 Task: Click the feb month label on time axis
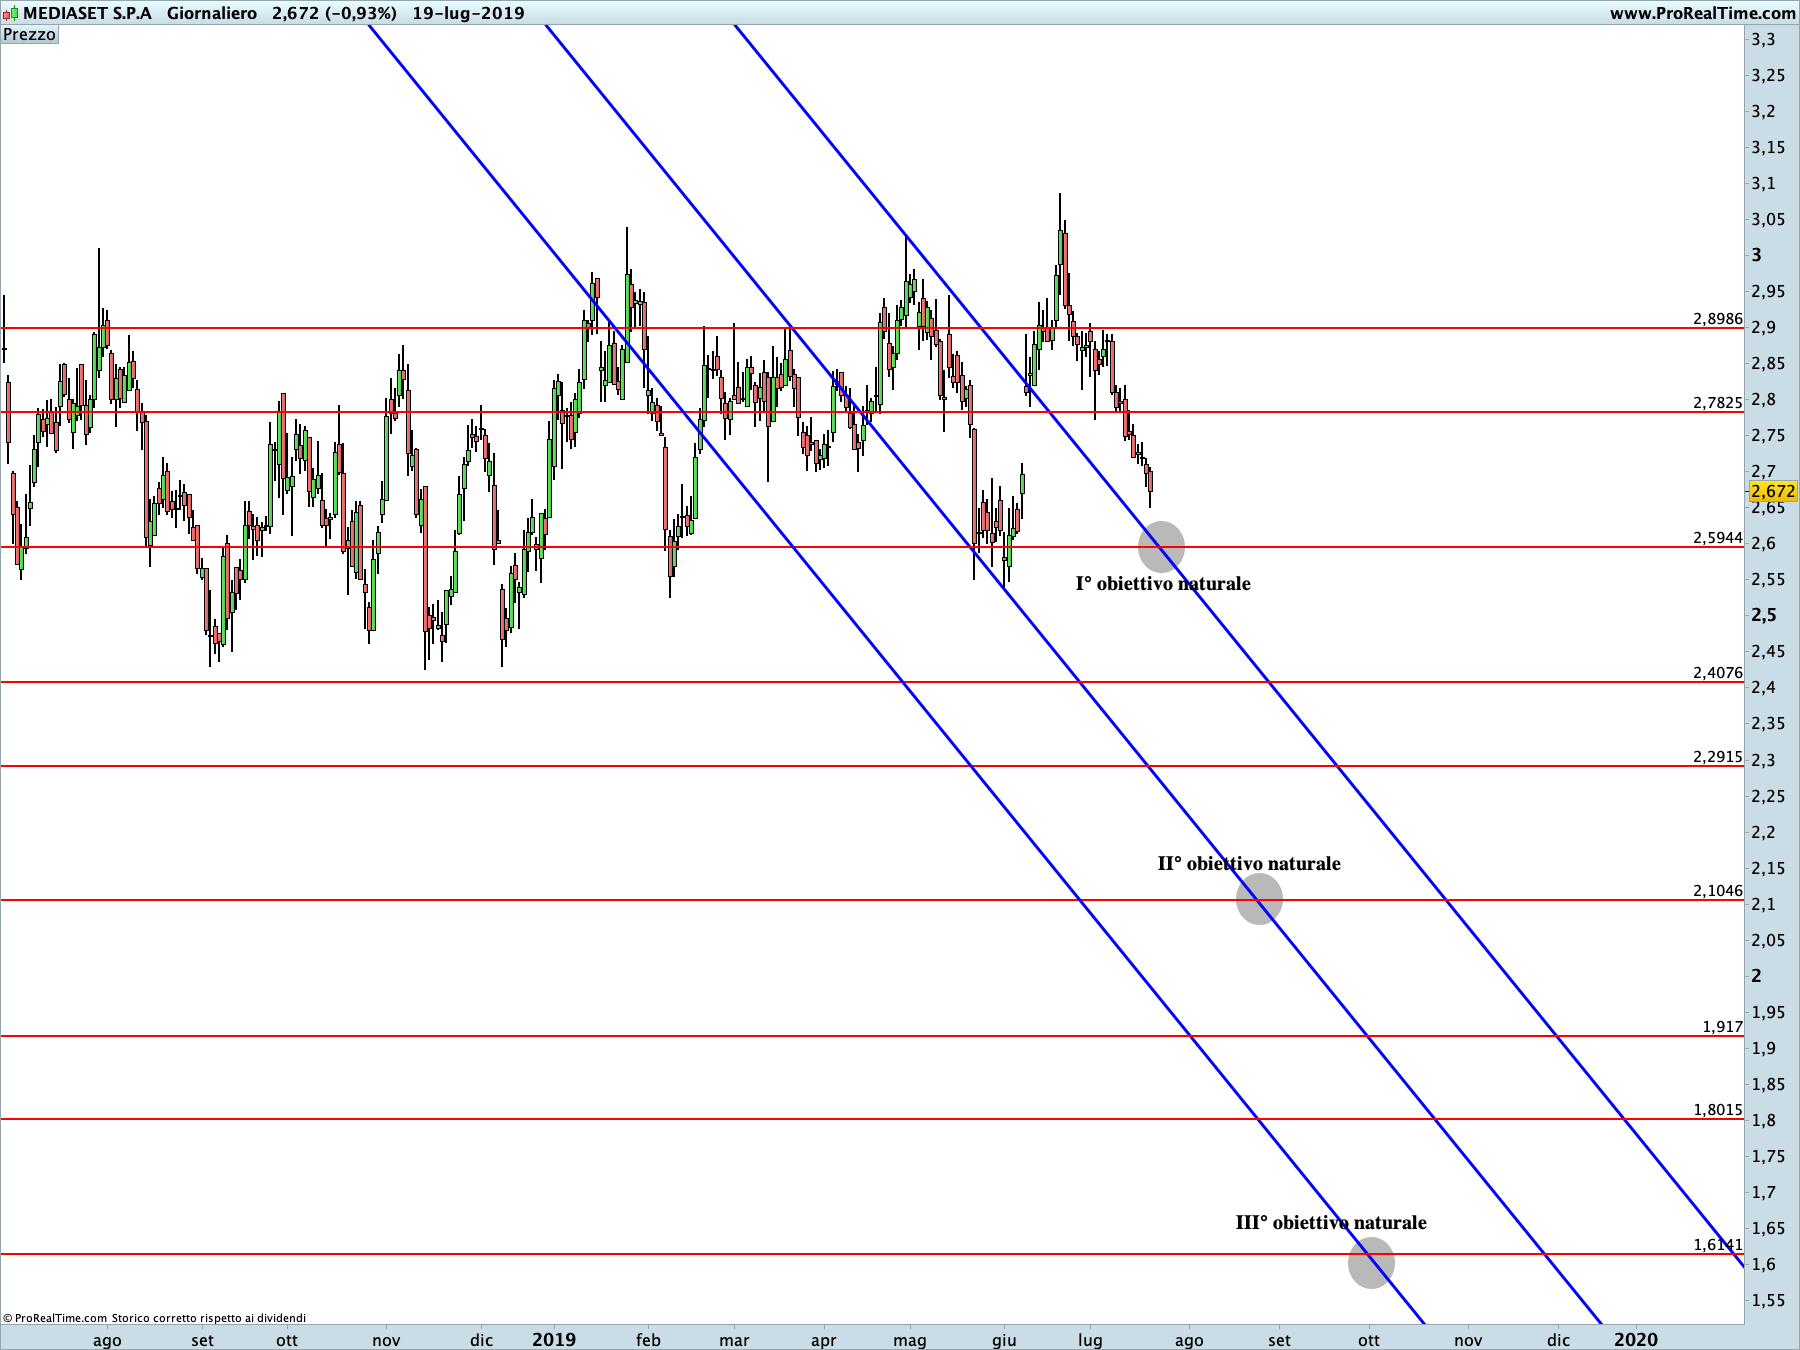648,1340
